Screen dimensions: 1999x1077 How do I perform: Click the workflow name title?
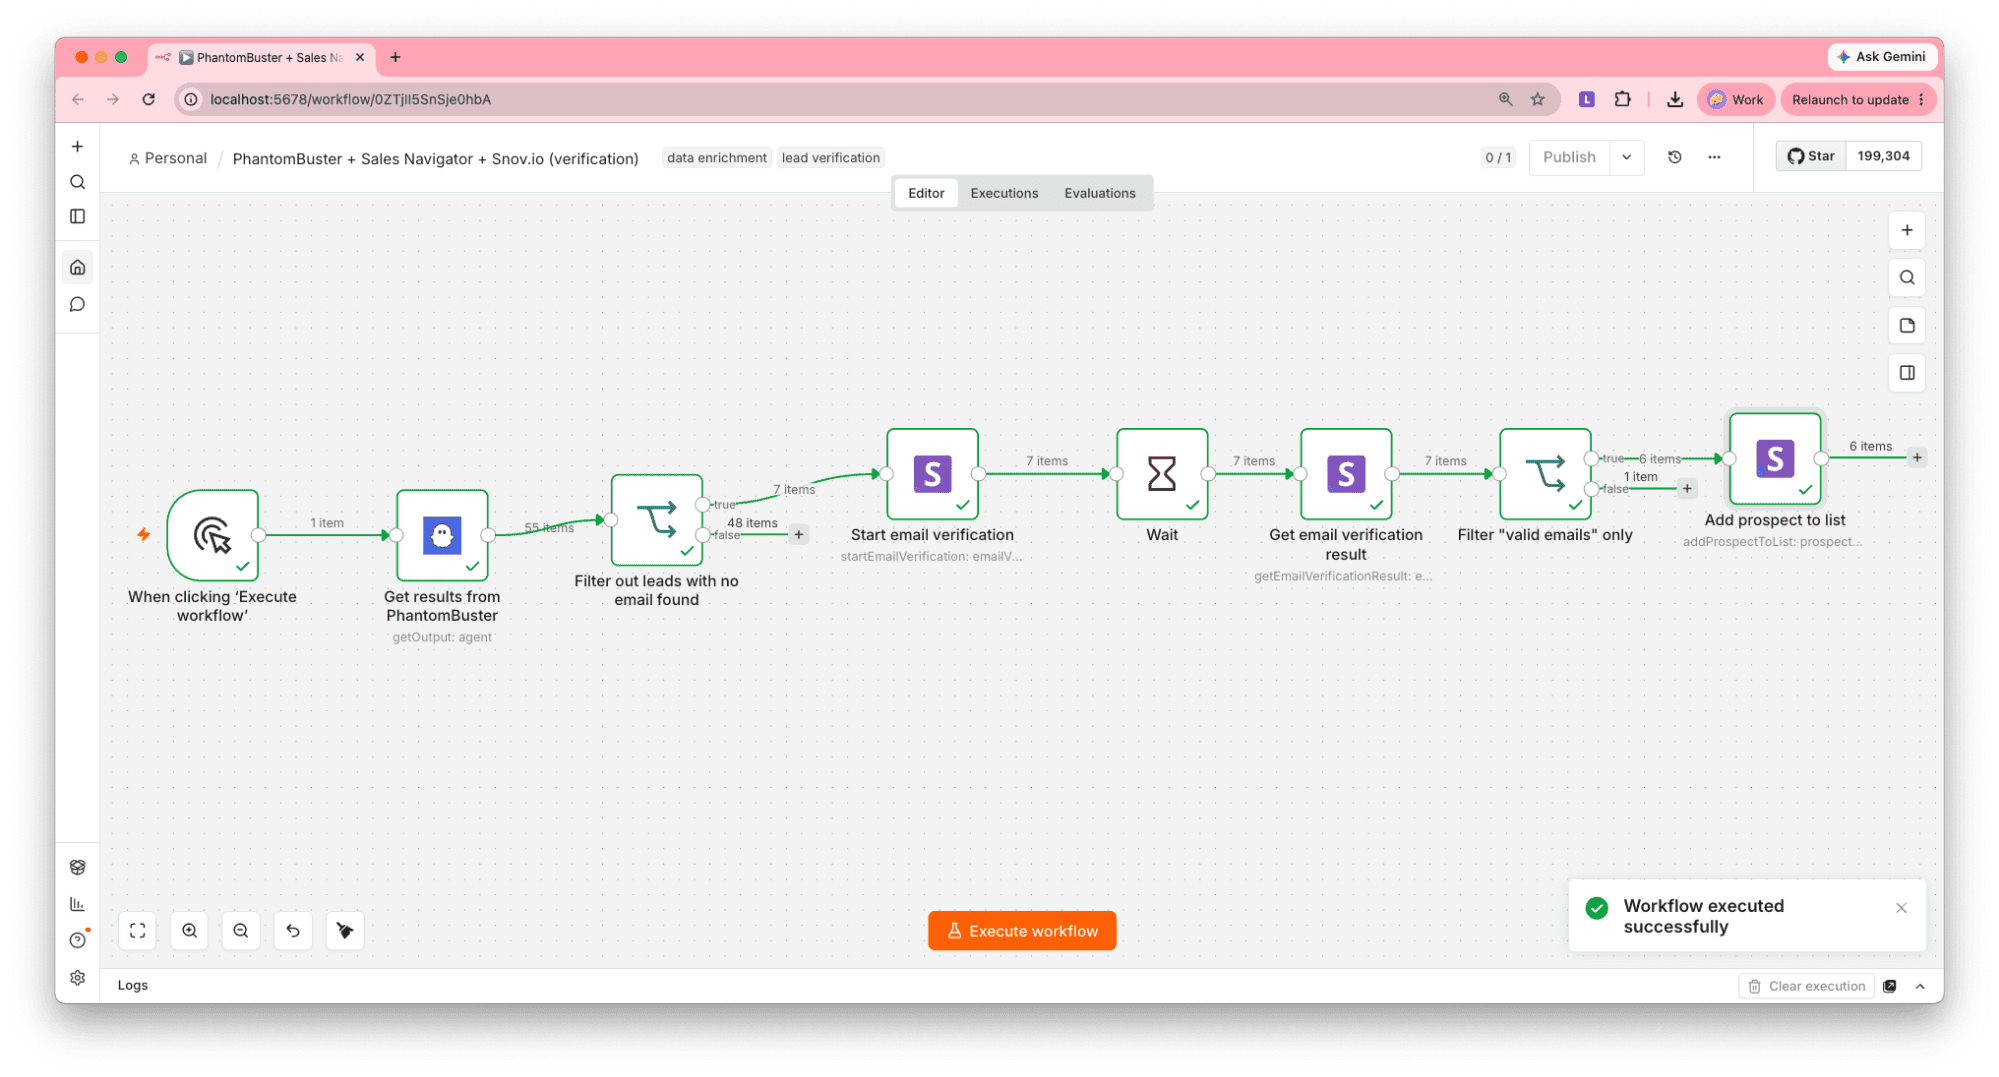(435, 159)
